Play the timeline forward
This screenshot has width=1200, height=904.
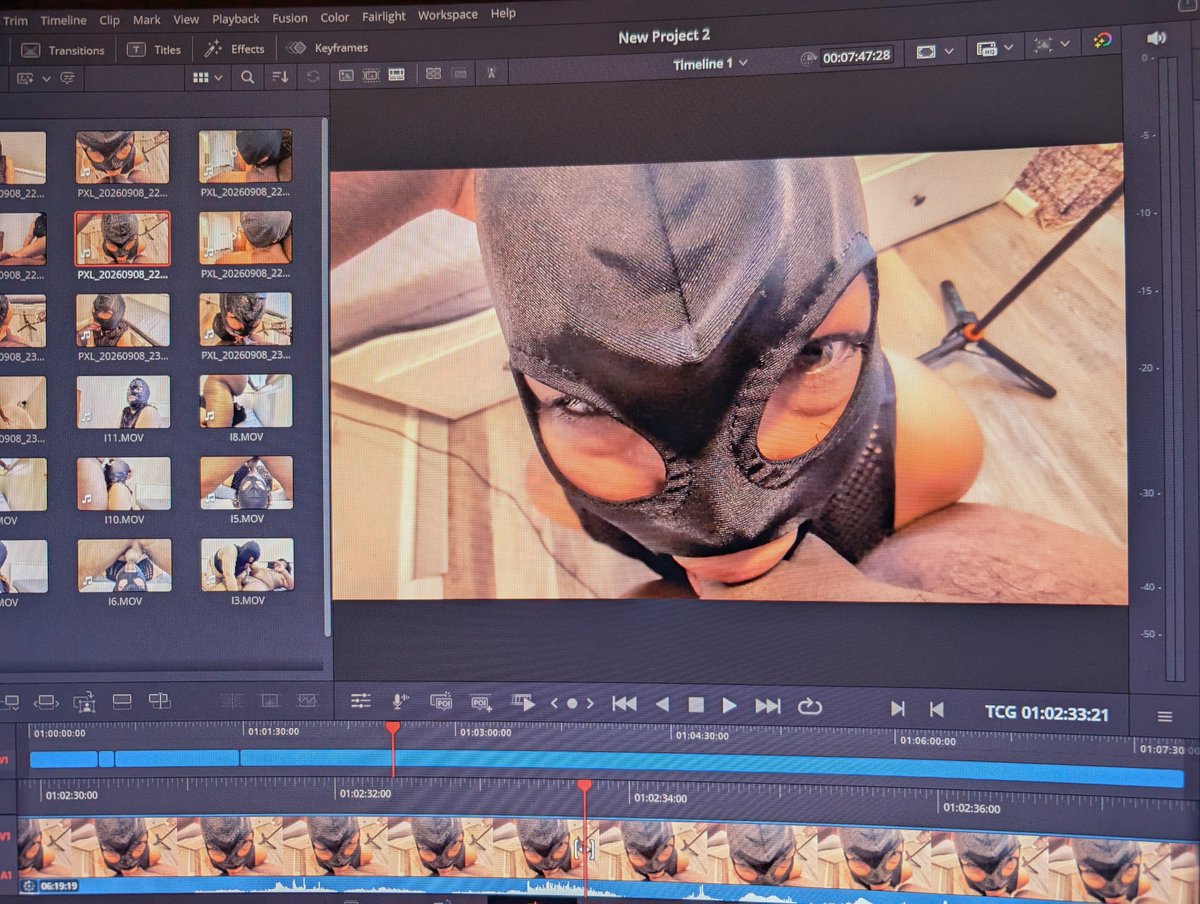coord(730,706)
